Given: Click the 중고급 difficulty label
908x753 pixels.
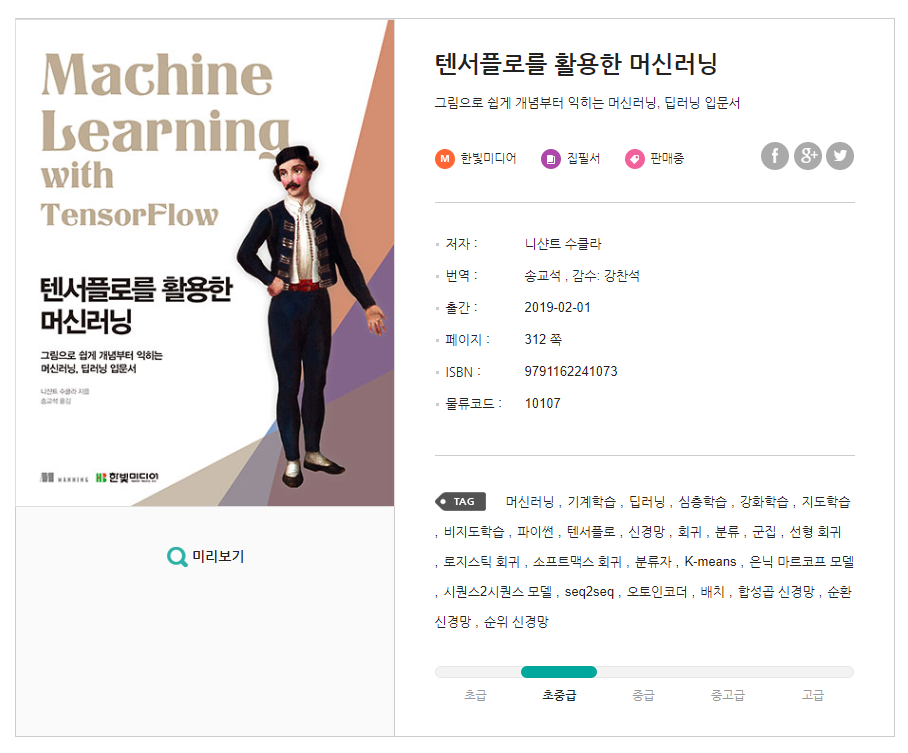Looking at the screenshot, I should point(728,695).
